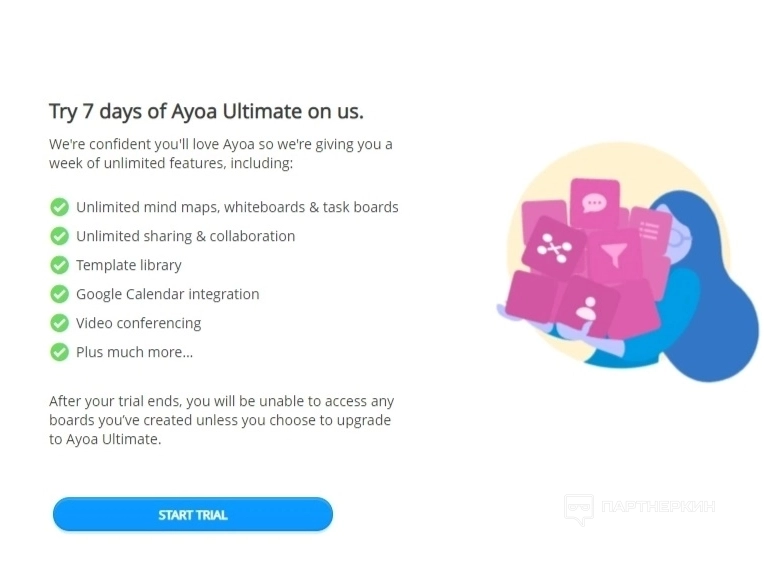Click the chat bubble tile in illustration
The width and height of the screenshot is (766, 578).
click(x=595, y=203)
